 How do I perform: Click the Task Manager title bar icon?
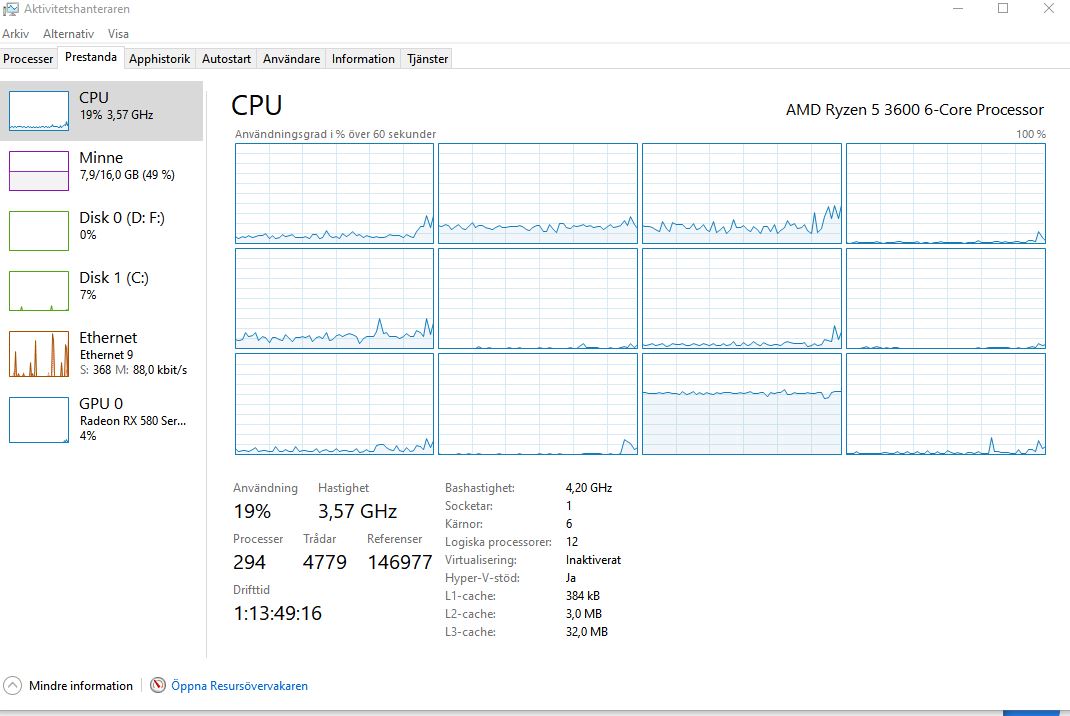pos(10,9)
